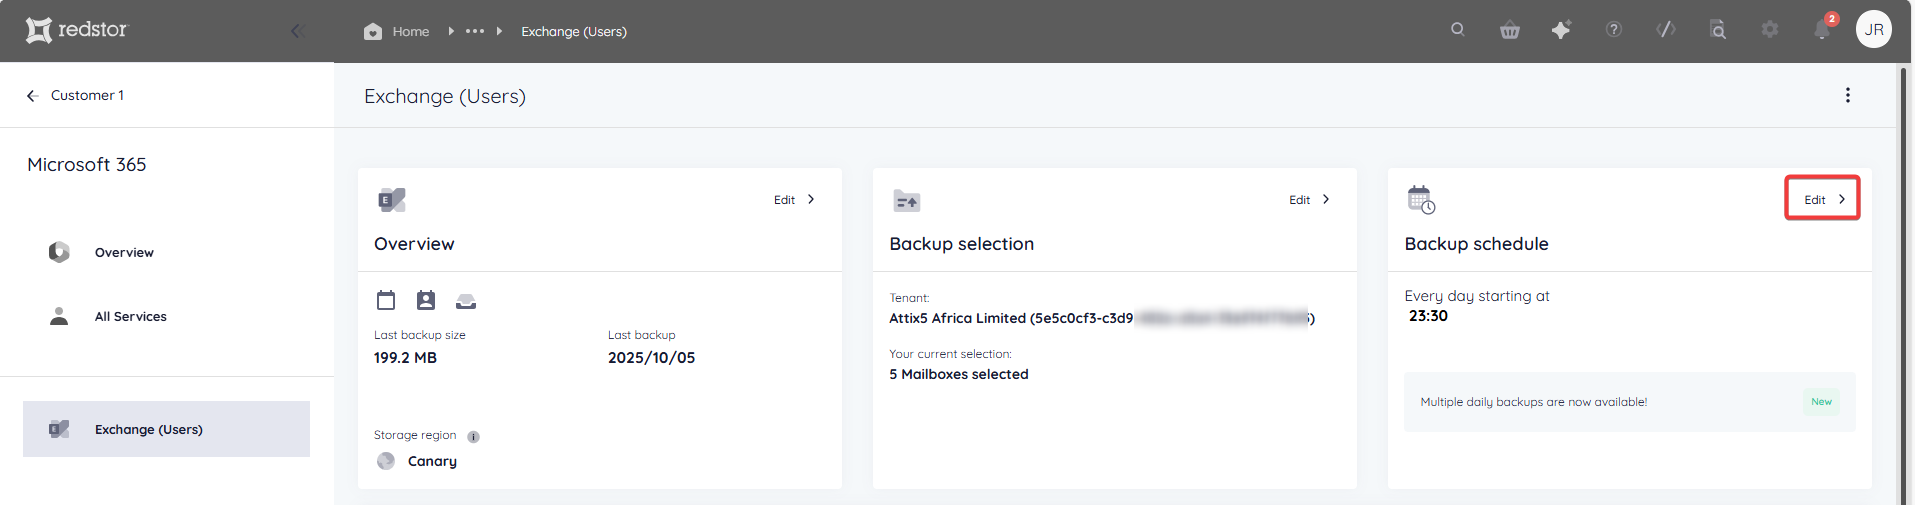
Task: Click Multiple daily backups banner
Action: point(1629,402)
